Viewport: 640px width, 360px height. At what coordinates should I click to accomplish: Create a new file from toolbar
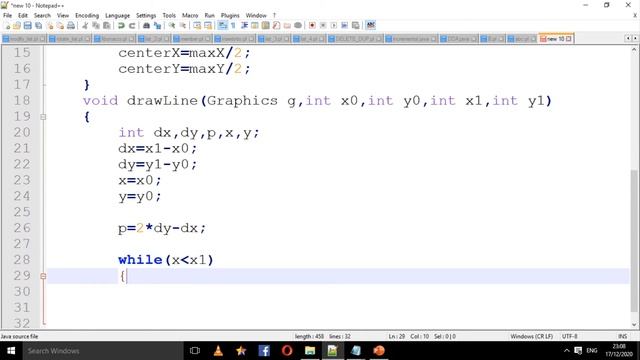pos(7,26)
